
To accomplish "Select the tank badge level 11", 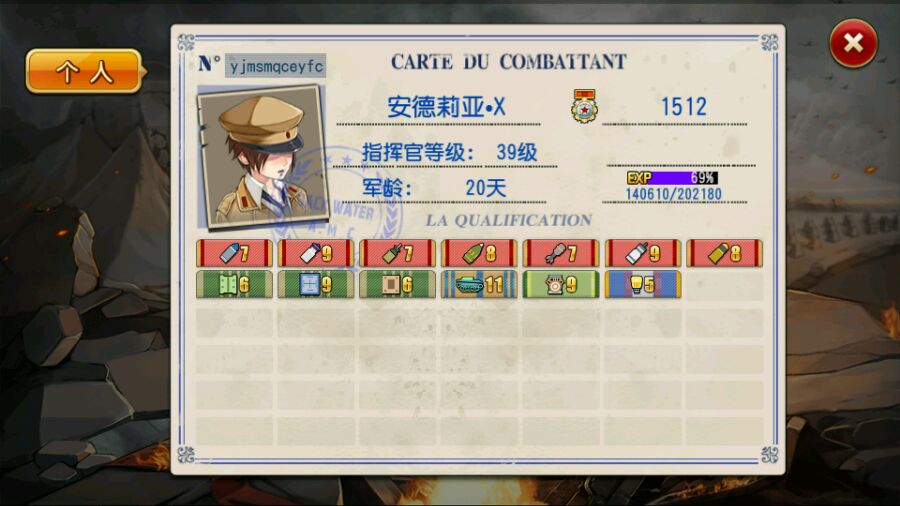I will coord(479,285).
